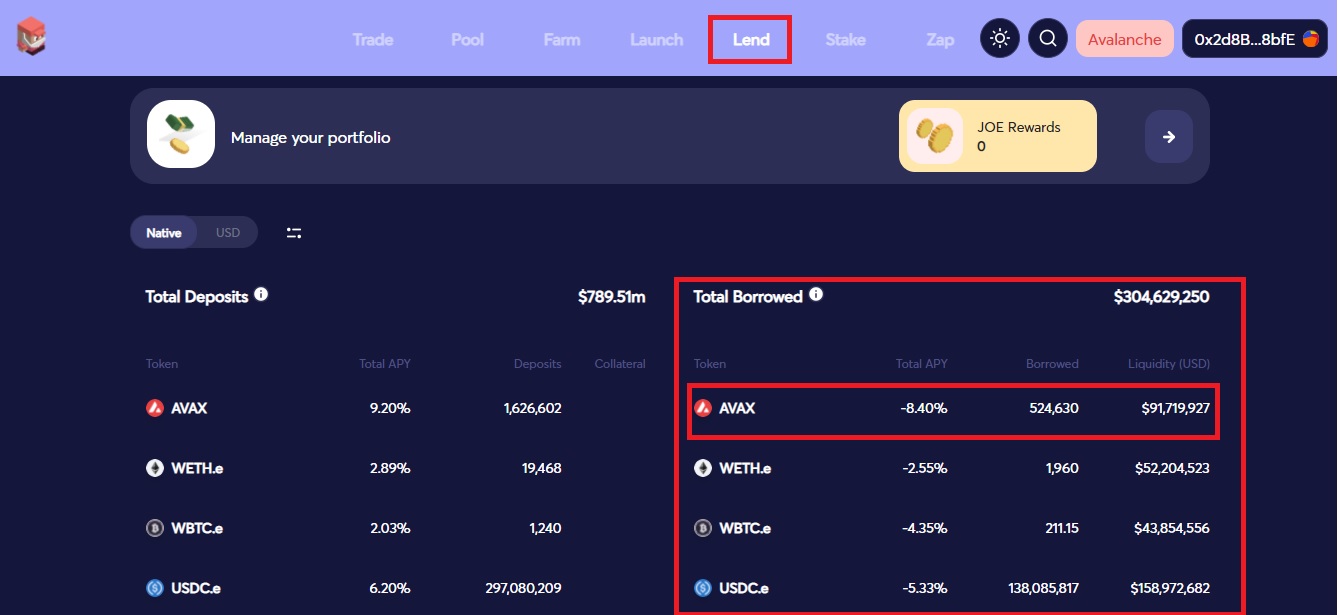Image resolution: width=1340 pixels, height=615 pixels.
Task: Open the Avalanche network selector
Action: pyautogui.click(x=1124, y=39)
